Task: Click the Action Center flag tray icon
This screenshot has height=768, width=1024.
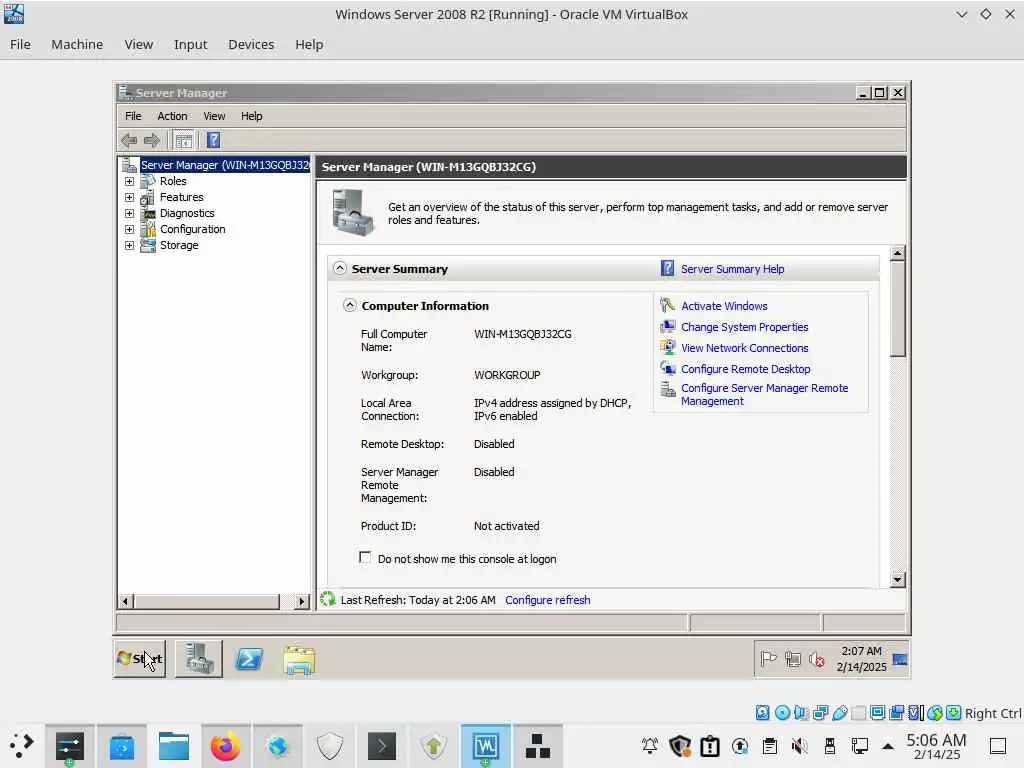Action: pyautogui.click(x=768, y=660)
